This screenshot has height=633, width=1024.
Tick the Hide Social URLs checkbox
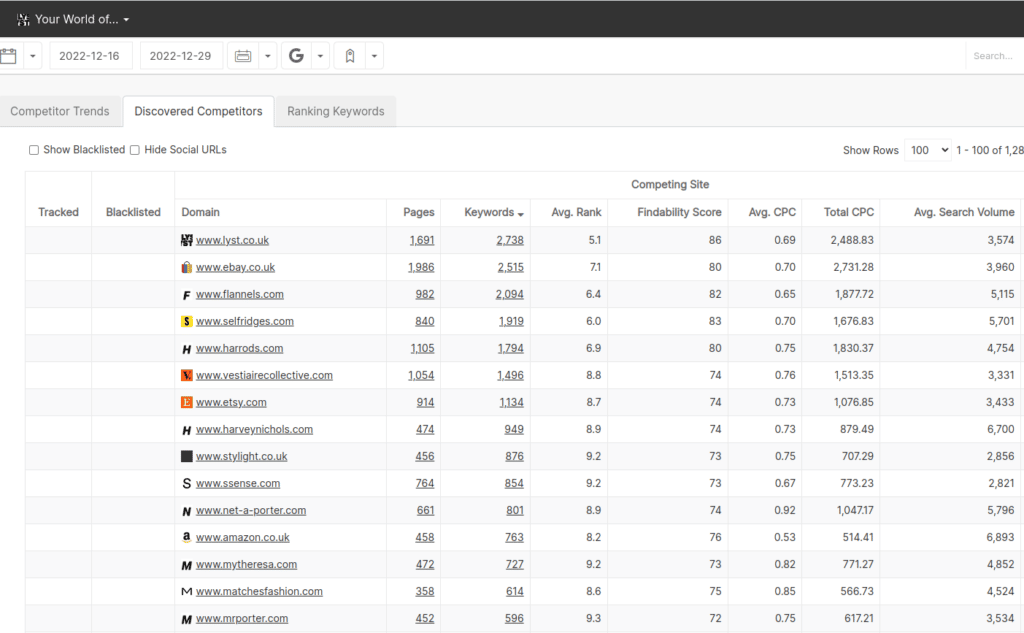(135, 150)
